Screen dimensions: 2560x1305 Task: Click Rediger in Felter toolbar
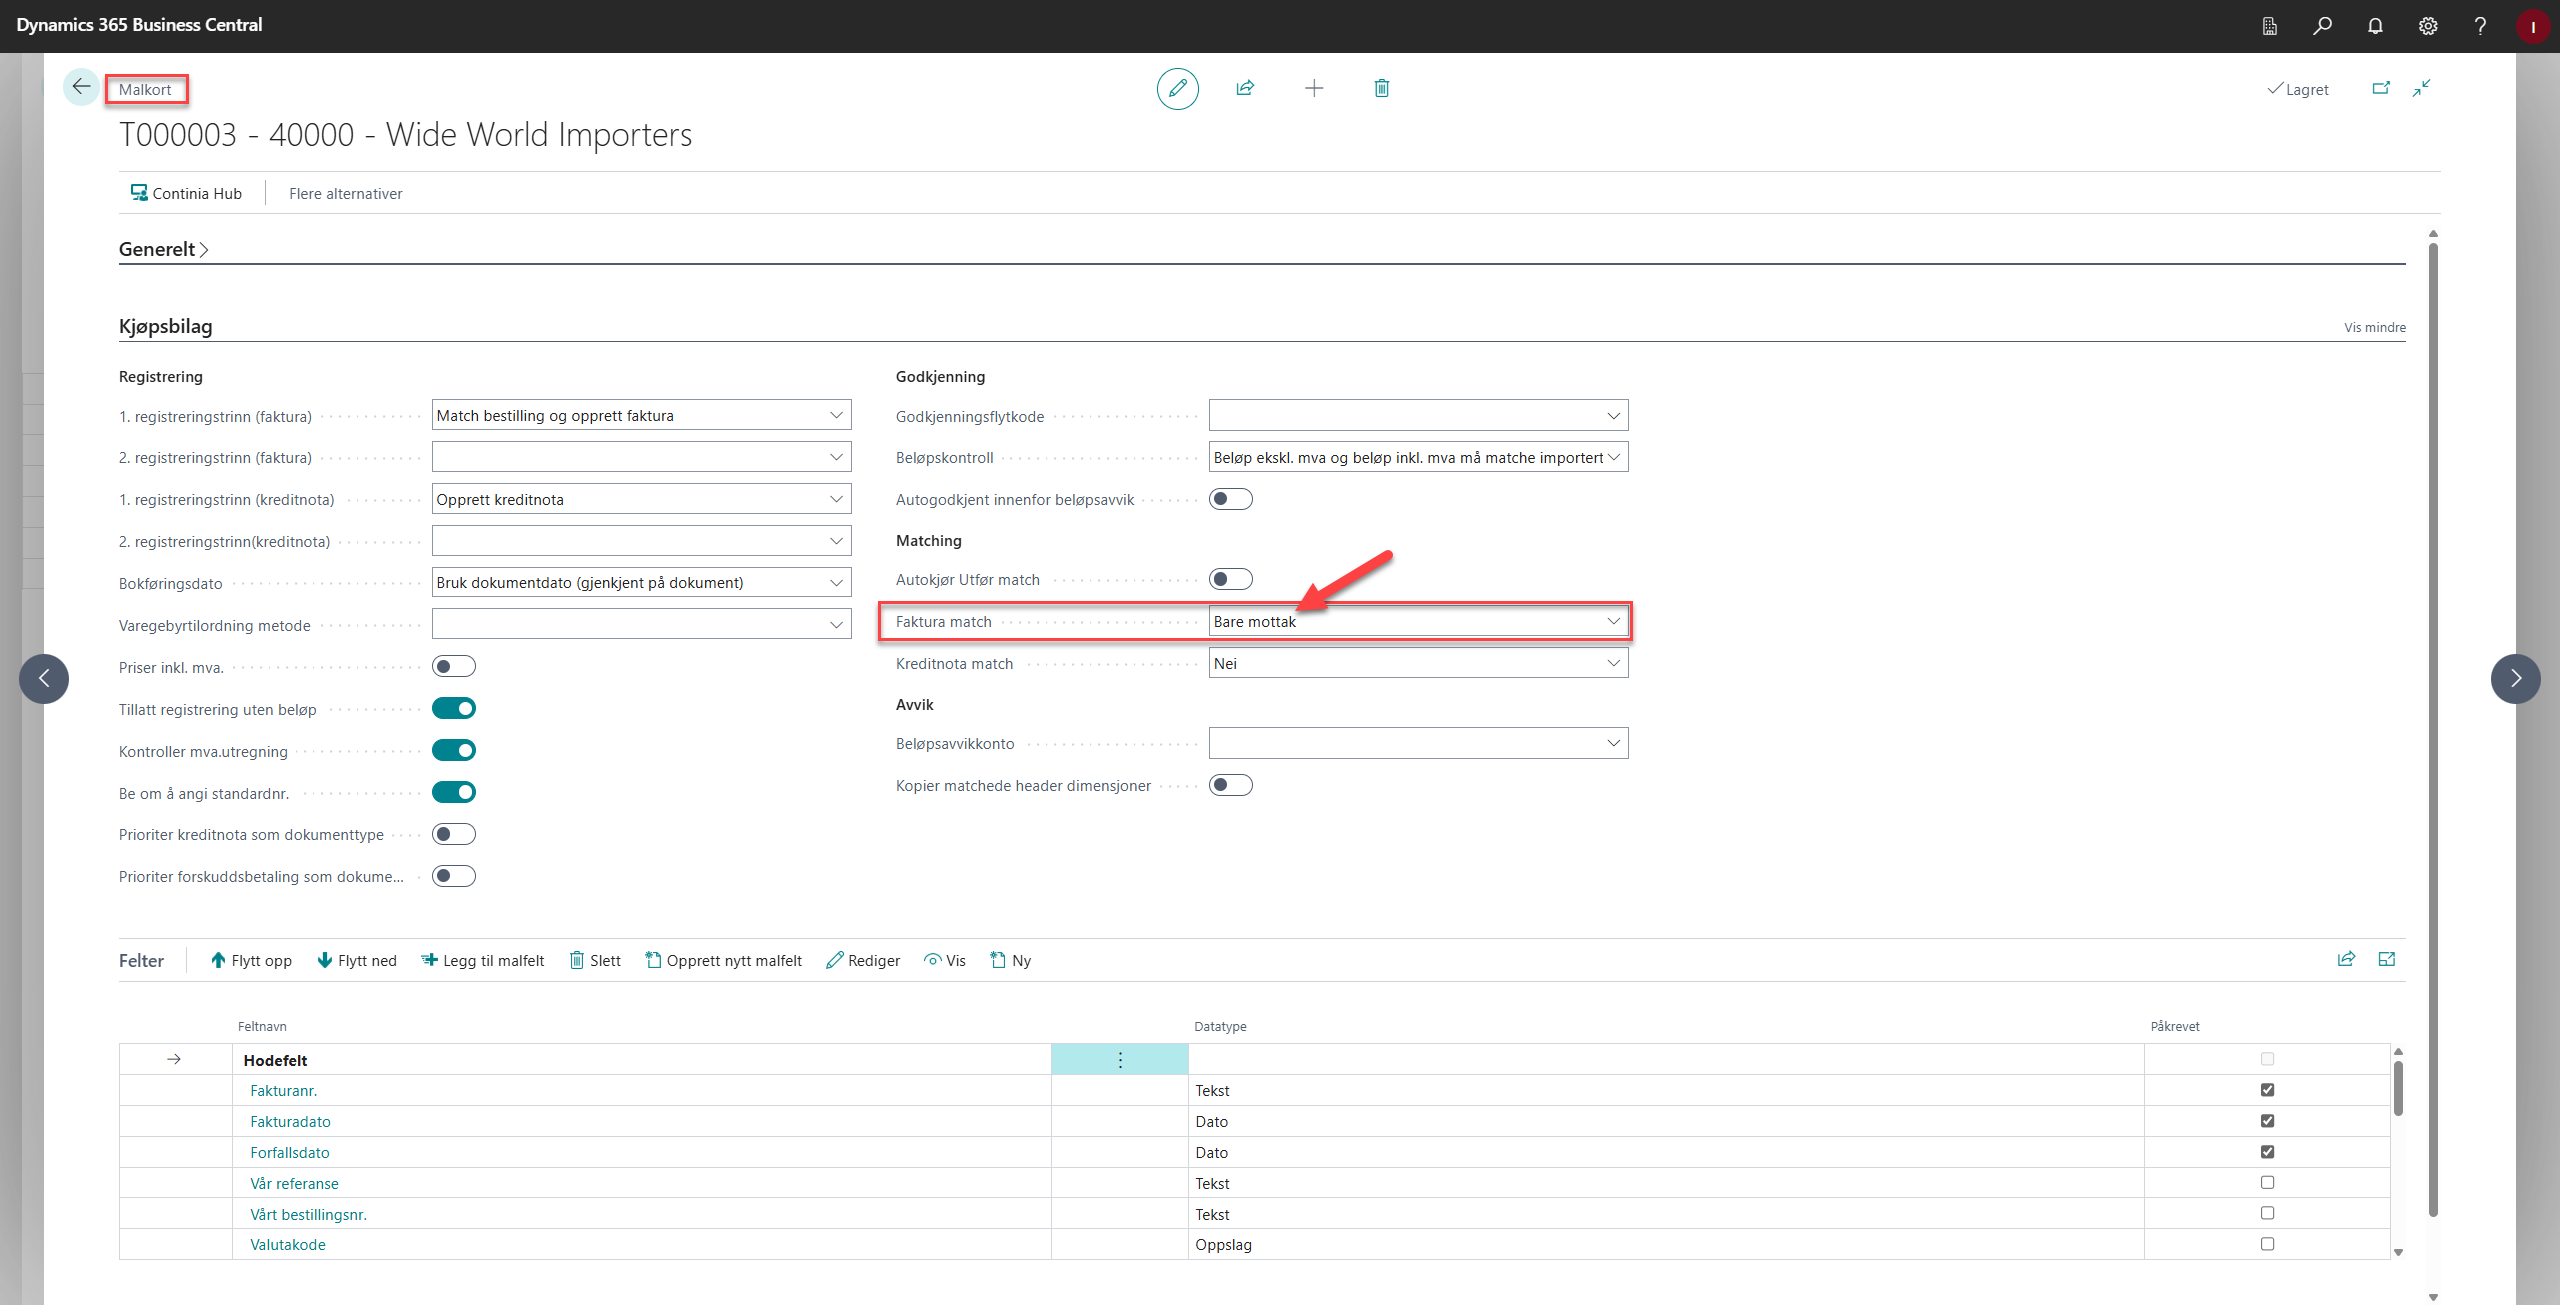point(863,960)
